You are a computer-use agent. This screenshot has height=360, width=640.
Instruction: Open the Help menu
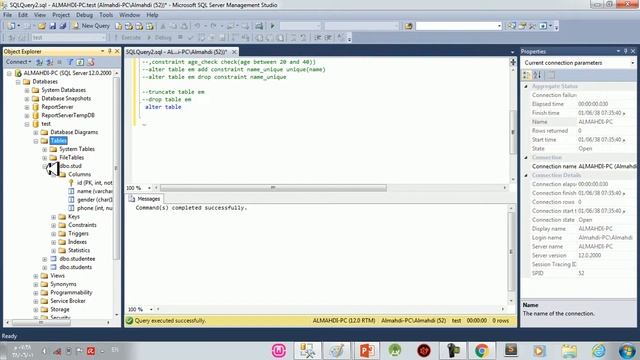click(x=152, y=15)
